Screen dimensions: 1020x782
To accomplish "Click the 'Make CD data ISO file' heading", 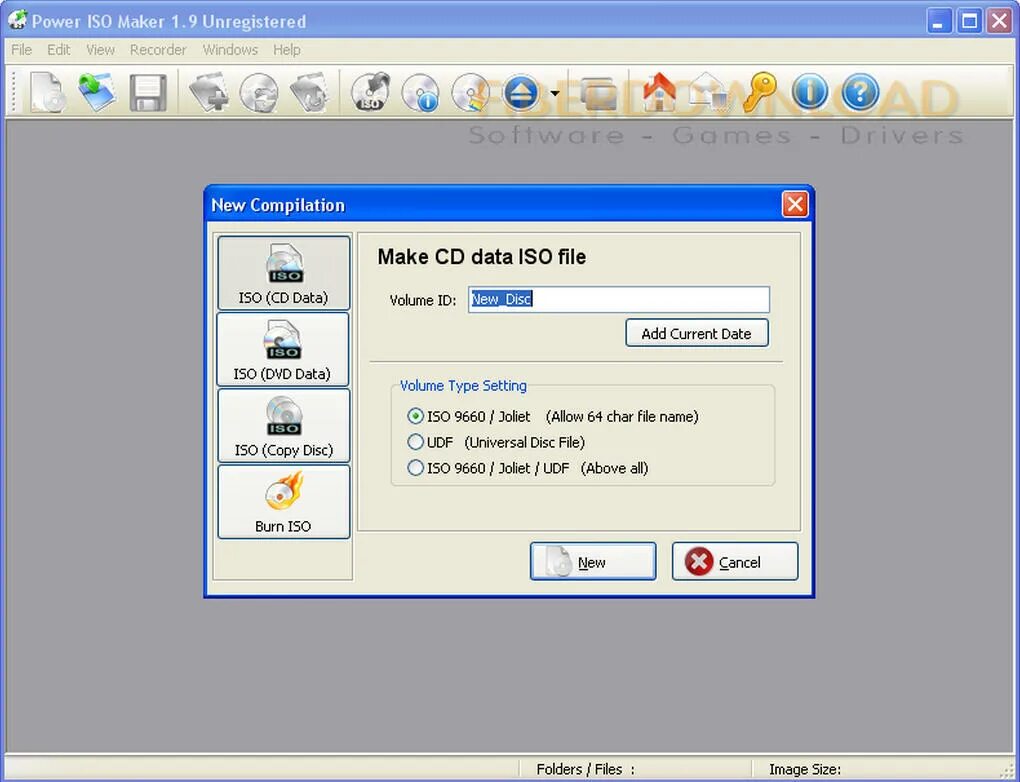I will point(481,256).
